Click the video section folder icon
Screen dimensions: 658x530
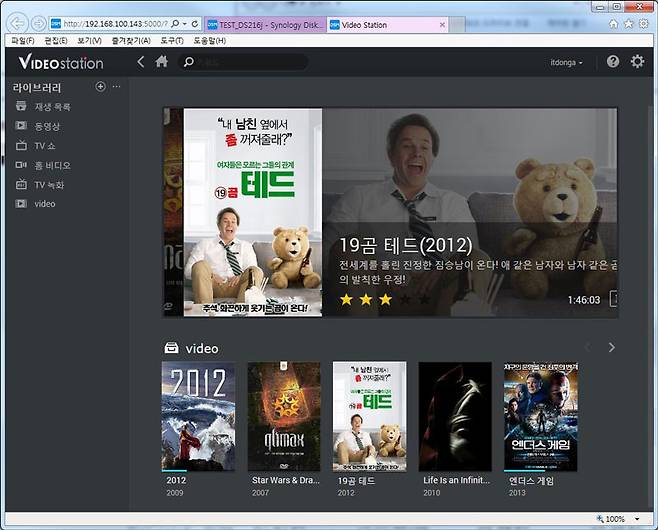pyautogui.click(x=171, y=348)
